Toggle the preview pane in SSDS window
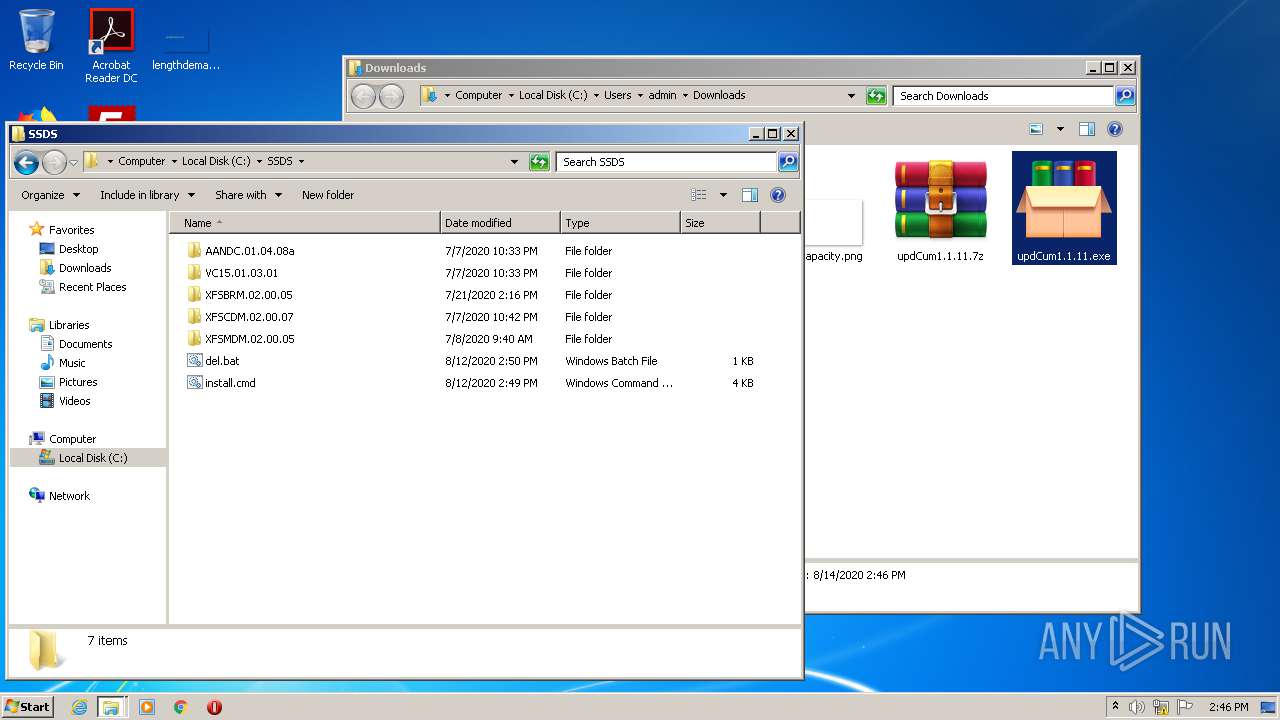Screen dimensions: 1280x720 coord(750,195)
